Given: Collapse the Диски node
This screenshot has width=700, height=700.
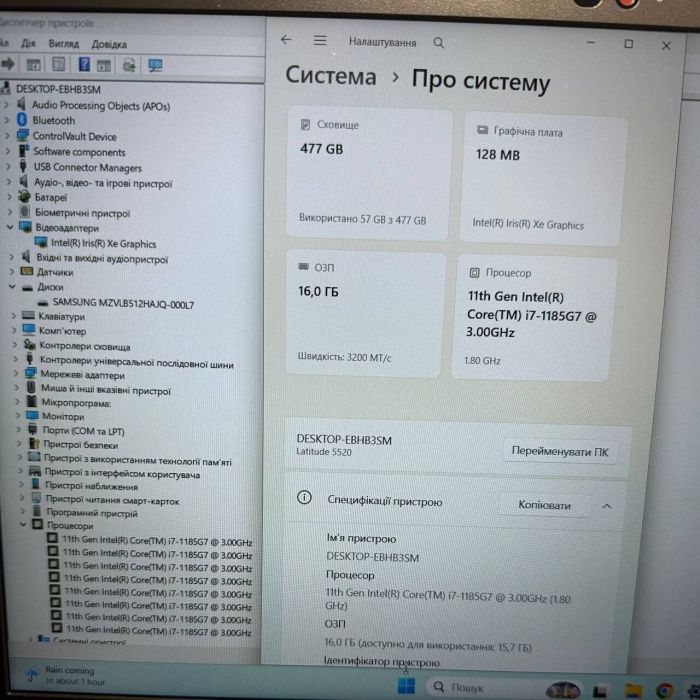Looking at the screenshot, I should (x=12, y=287).
